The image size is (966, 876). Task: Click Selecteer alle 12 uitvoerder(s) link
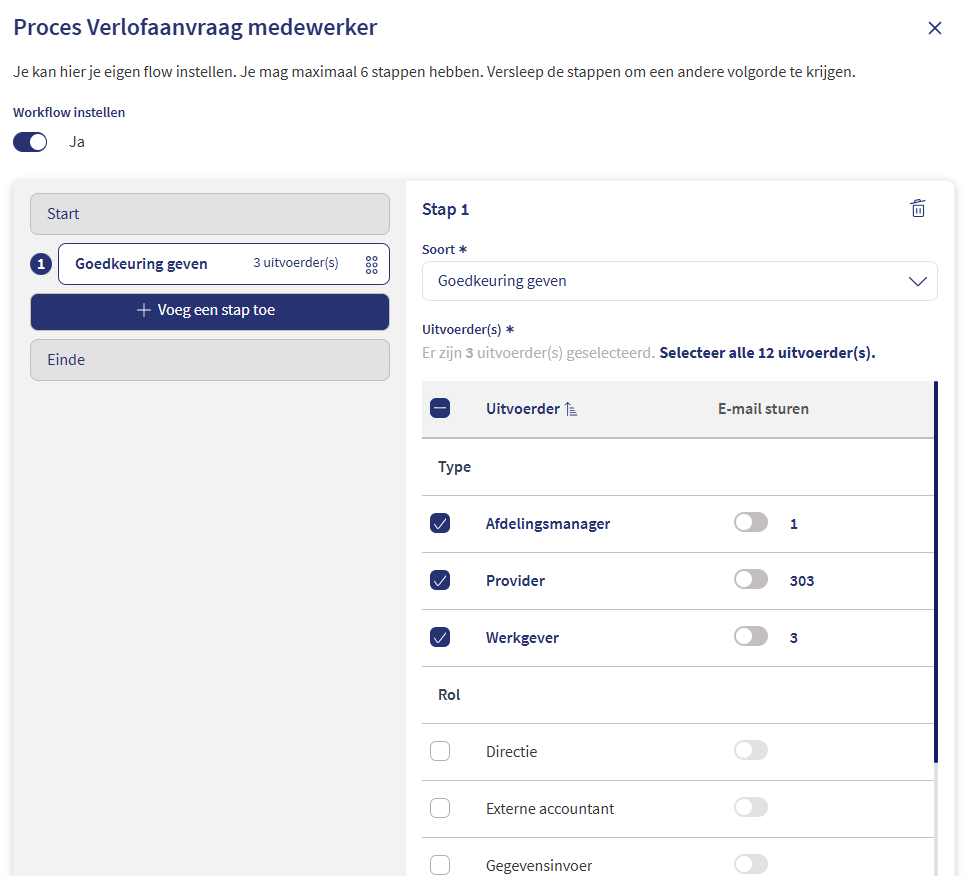(767, 353)
